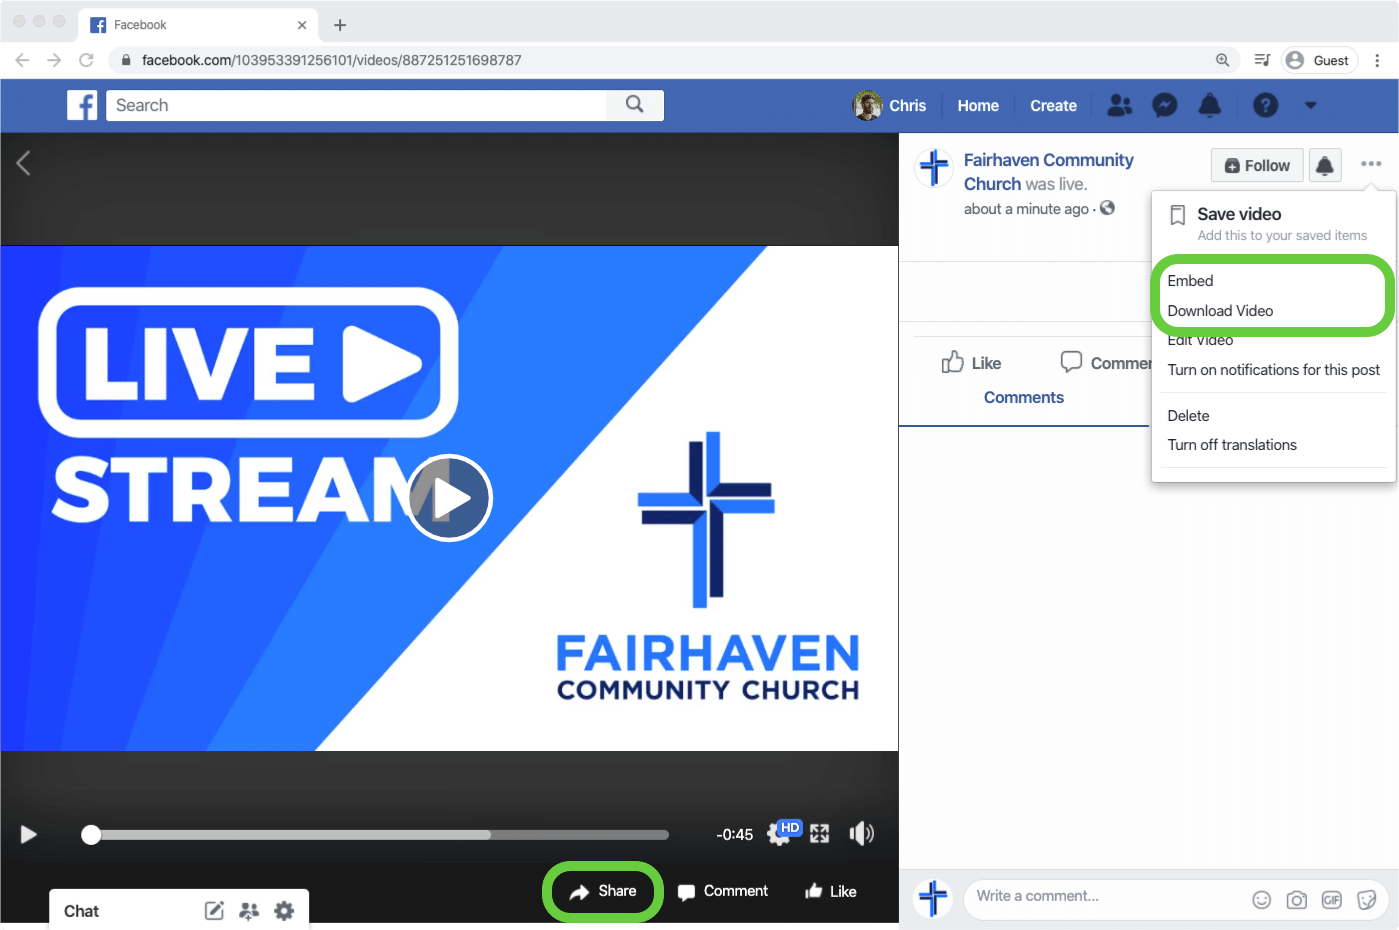Play the video using the center play button

coord(449,498)
